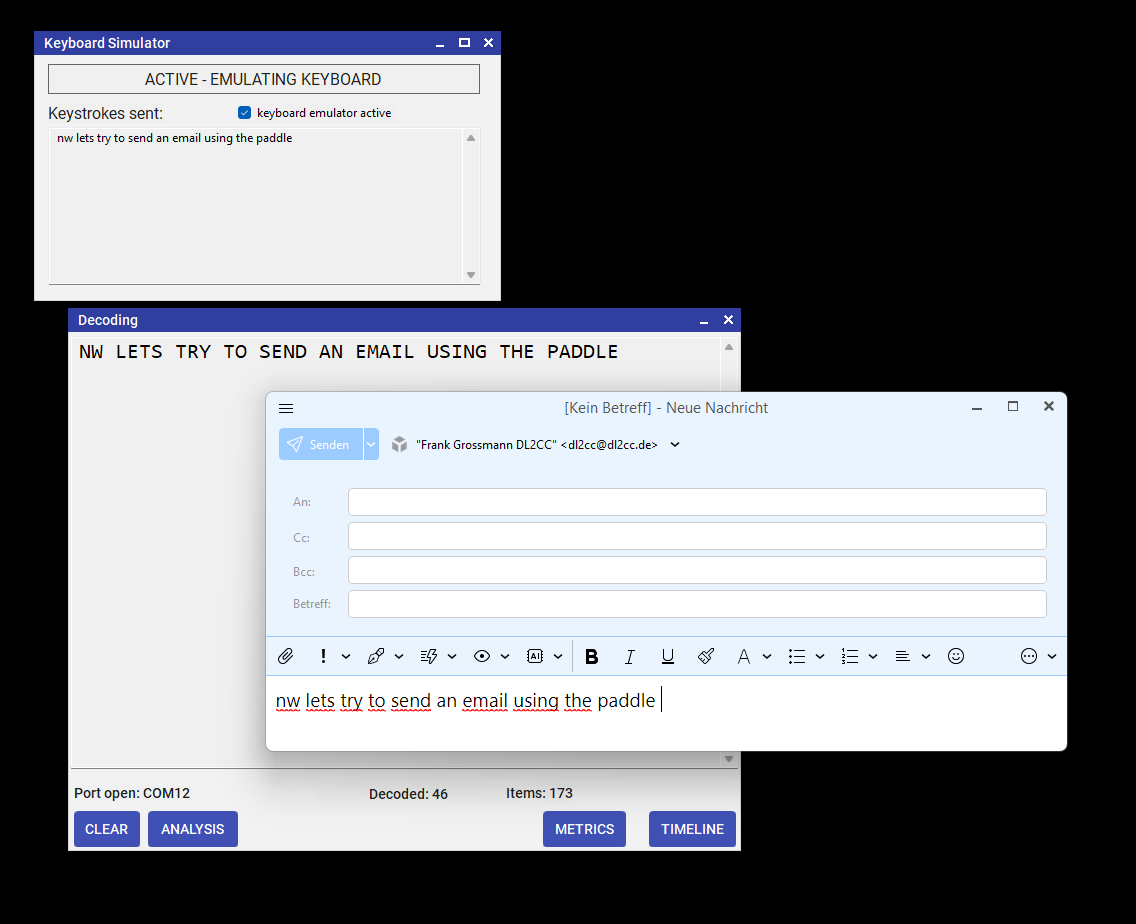Click CLEAR button in Decoding window
The height and width of the screenshot is (924, 1136).
tap(106, 829)
